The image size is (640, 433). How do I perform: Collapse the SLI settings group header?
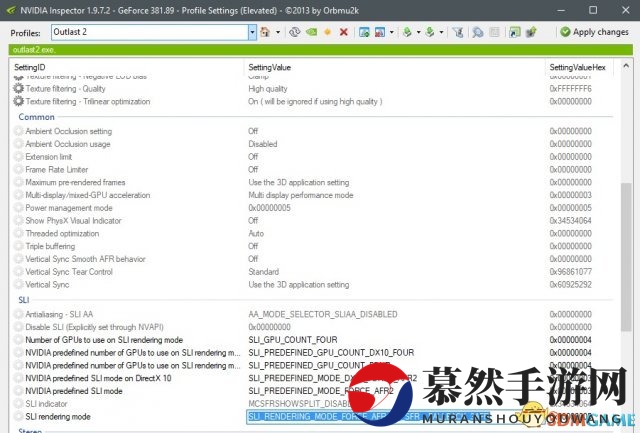click(x=24, y=300)
